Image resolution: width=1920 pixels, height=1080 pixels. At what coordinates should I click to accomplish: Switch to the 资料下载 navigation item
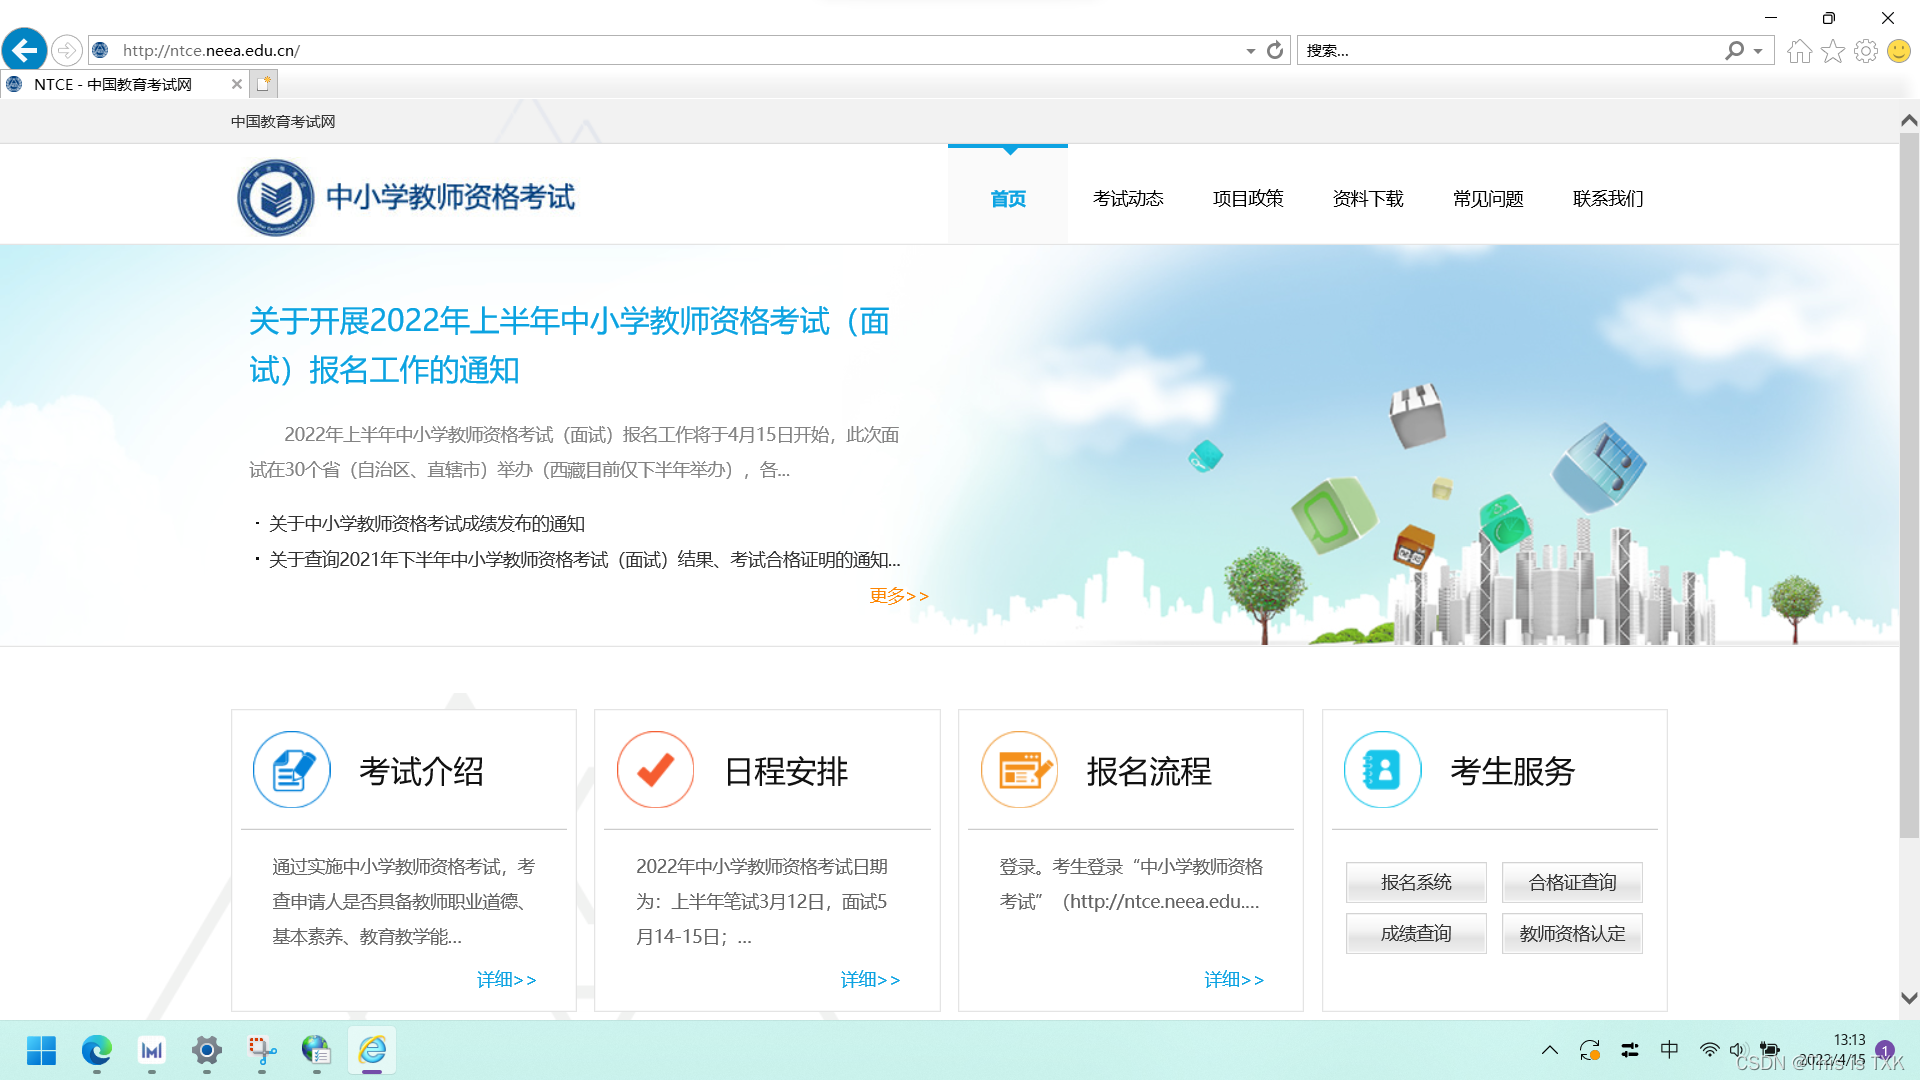pos(1368,199)
